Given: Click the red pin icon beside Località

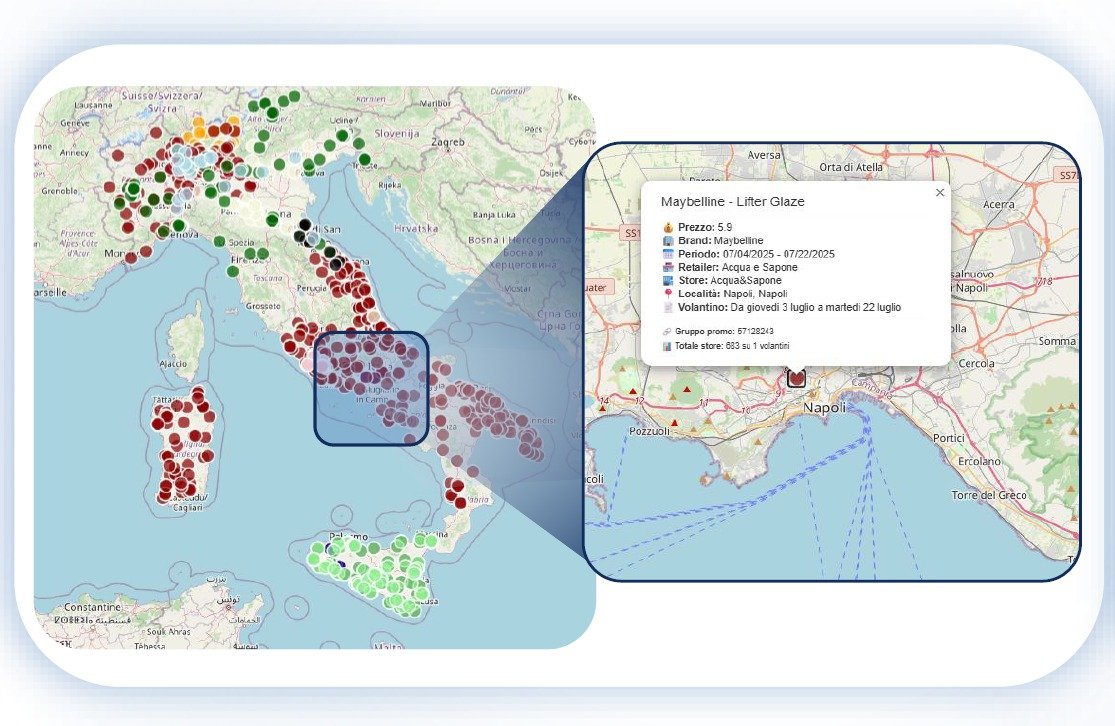Looking at the screenshot, I should (668, 294).
